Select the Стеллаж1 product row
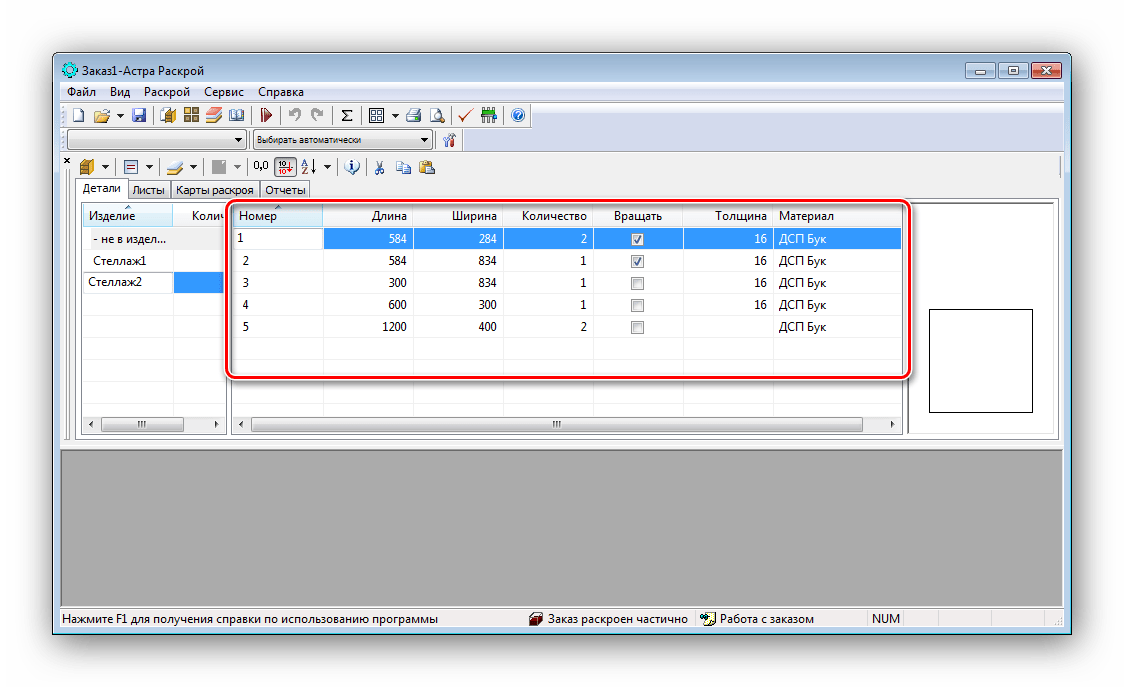The height and width of the screenshot is (687, 1124). click(128, 261)
